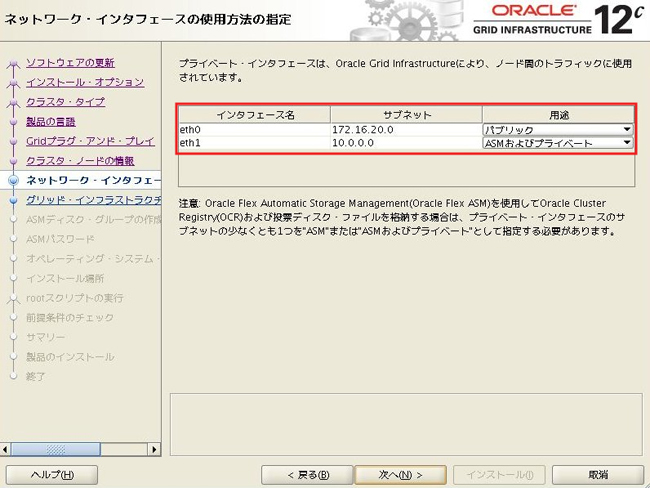Cancel installation with 取消 button
The image size is (650, 488).
point(598,475)
